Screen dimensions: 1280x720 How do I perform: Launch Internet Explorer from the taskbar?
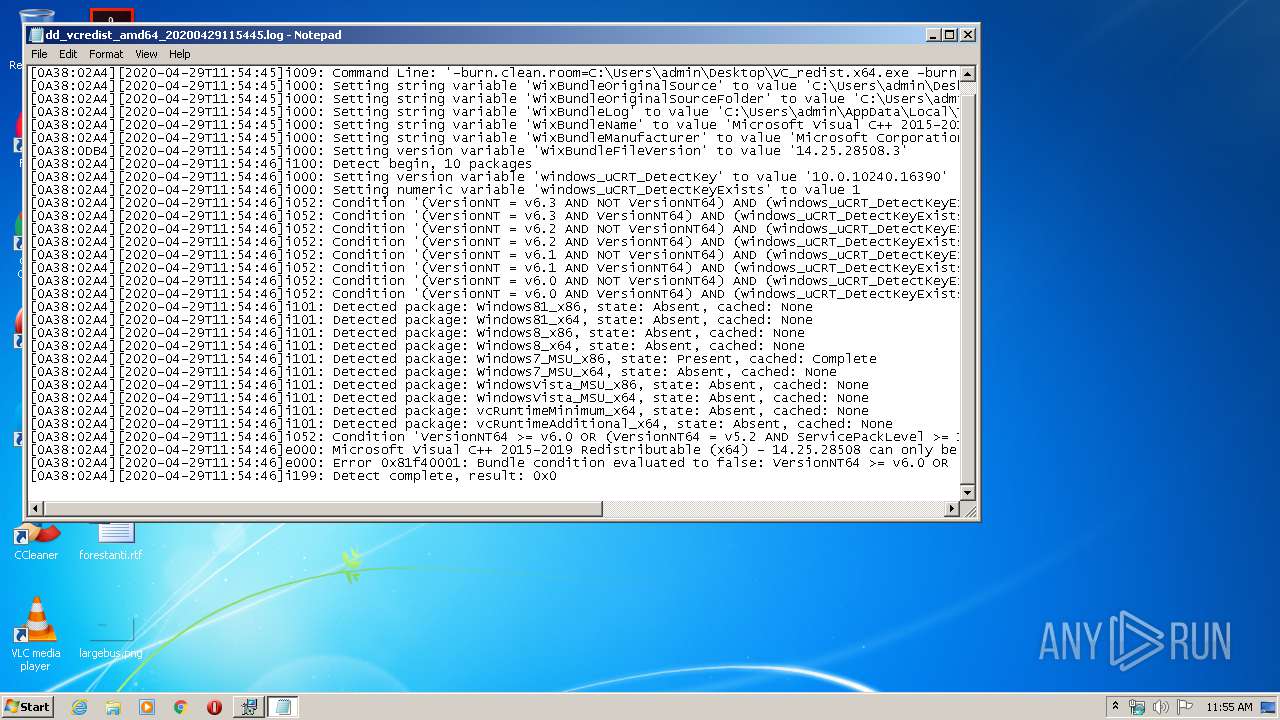pos(79,707)
